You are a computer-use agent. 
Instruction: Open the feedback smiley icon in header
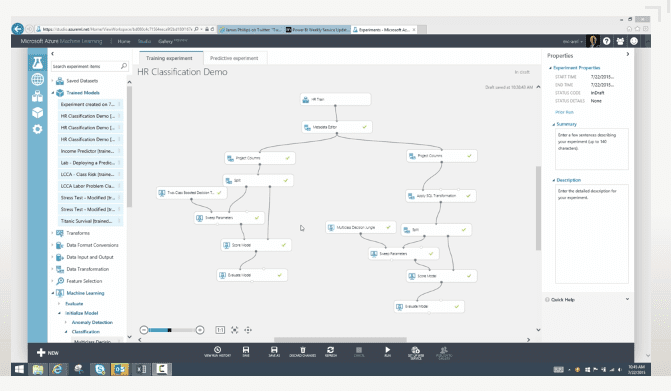click(634, 41)
